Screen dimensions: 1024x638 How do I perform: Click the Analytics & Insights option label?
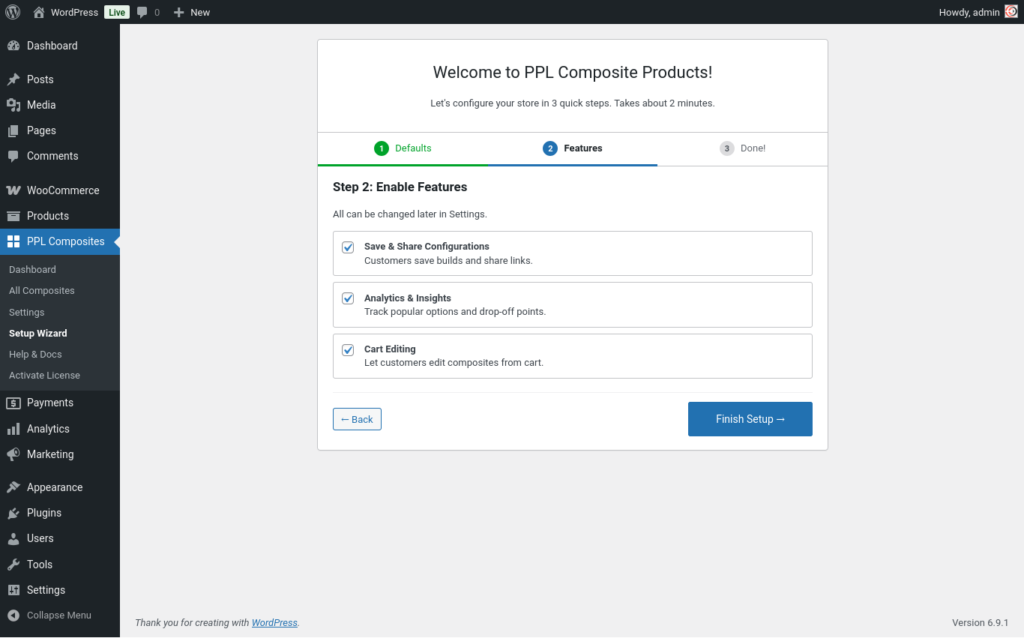pyautogui.click(x=408, y=298)
